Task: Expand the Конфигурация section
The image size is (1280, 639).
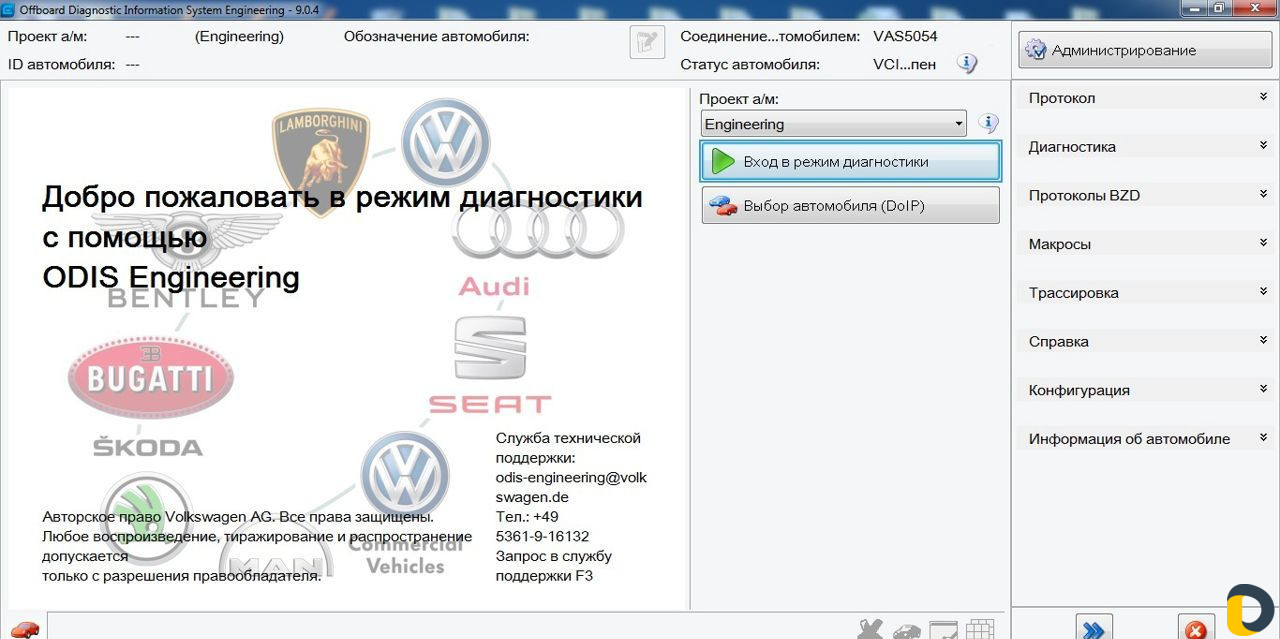Action: [x=1147, y=390]
